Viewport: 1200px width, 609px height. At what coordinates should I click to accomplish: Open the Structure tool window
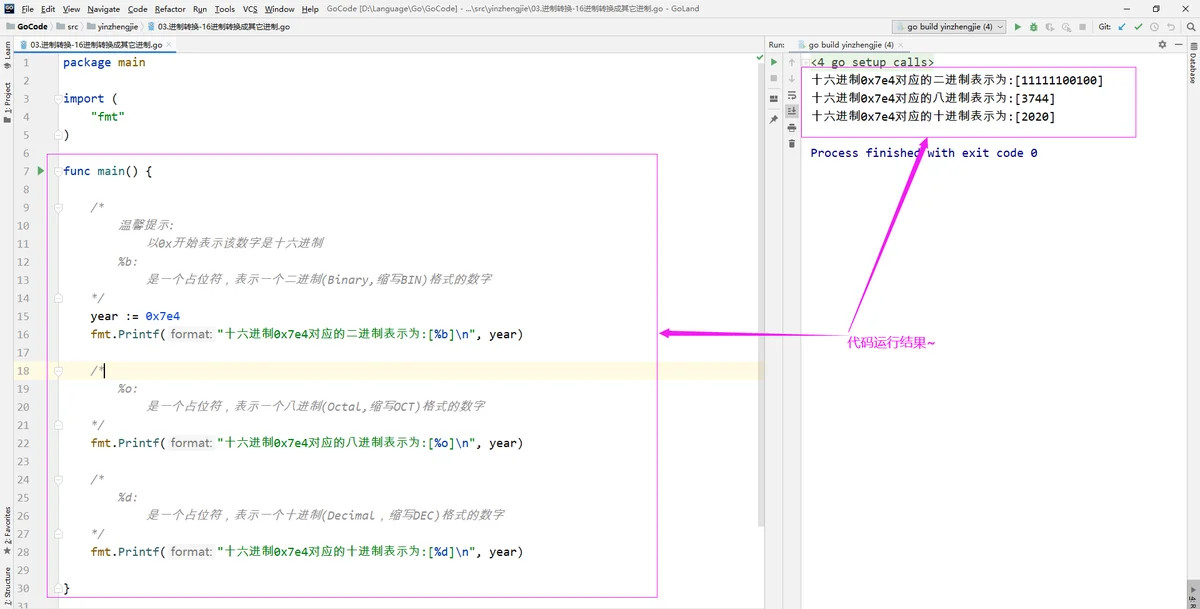pyautogui.click(x=7, y=585)
